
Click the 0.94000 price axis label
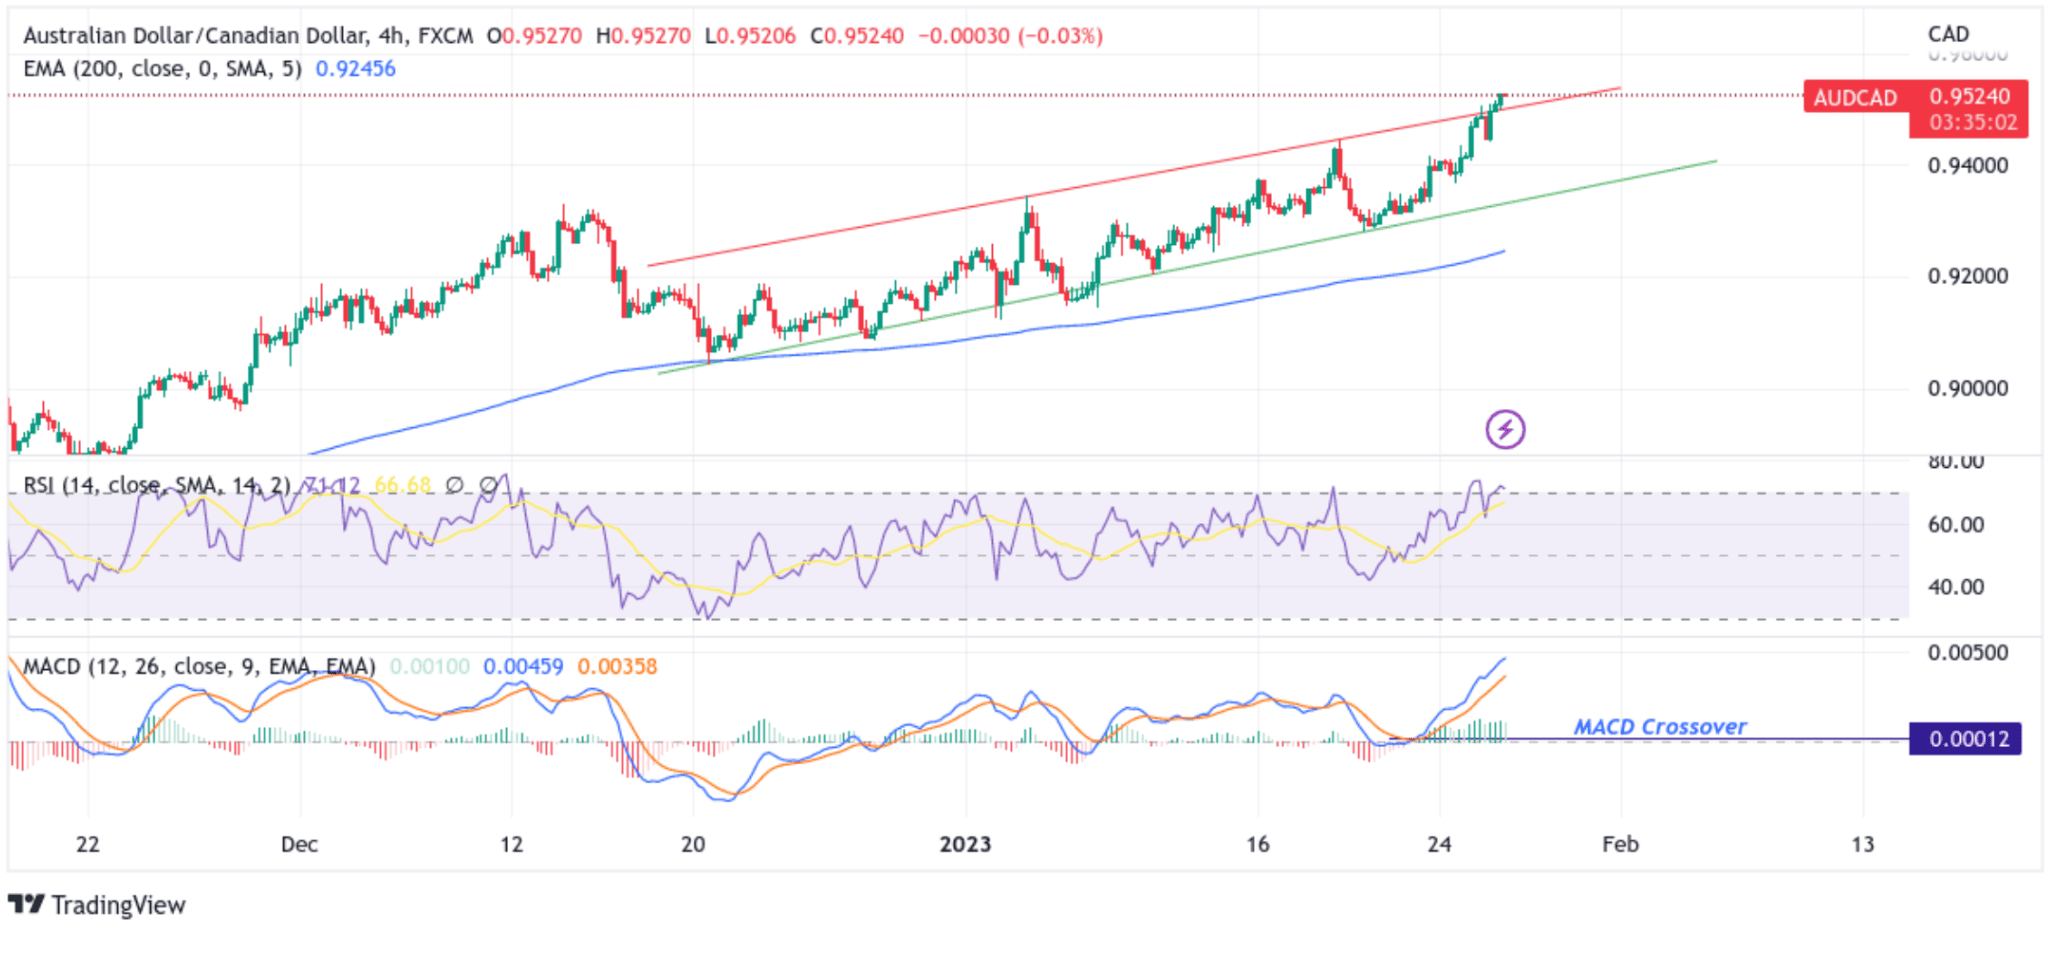pyautogui.click(x=1967, y=166)
